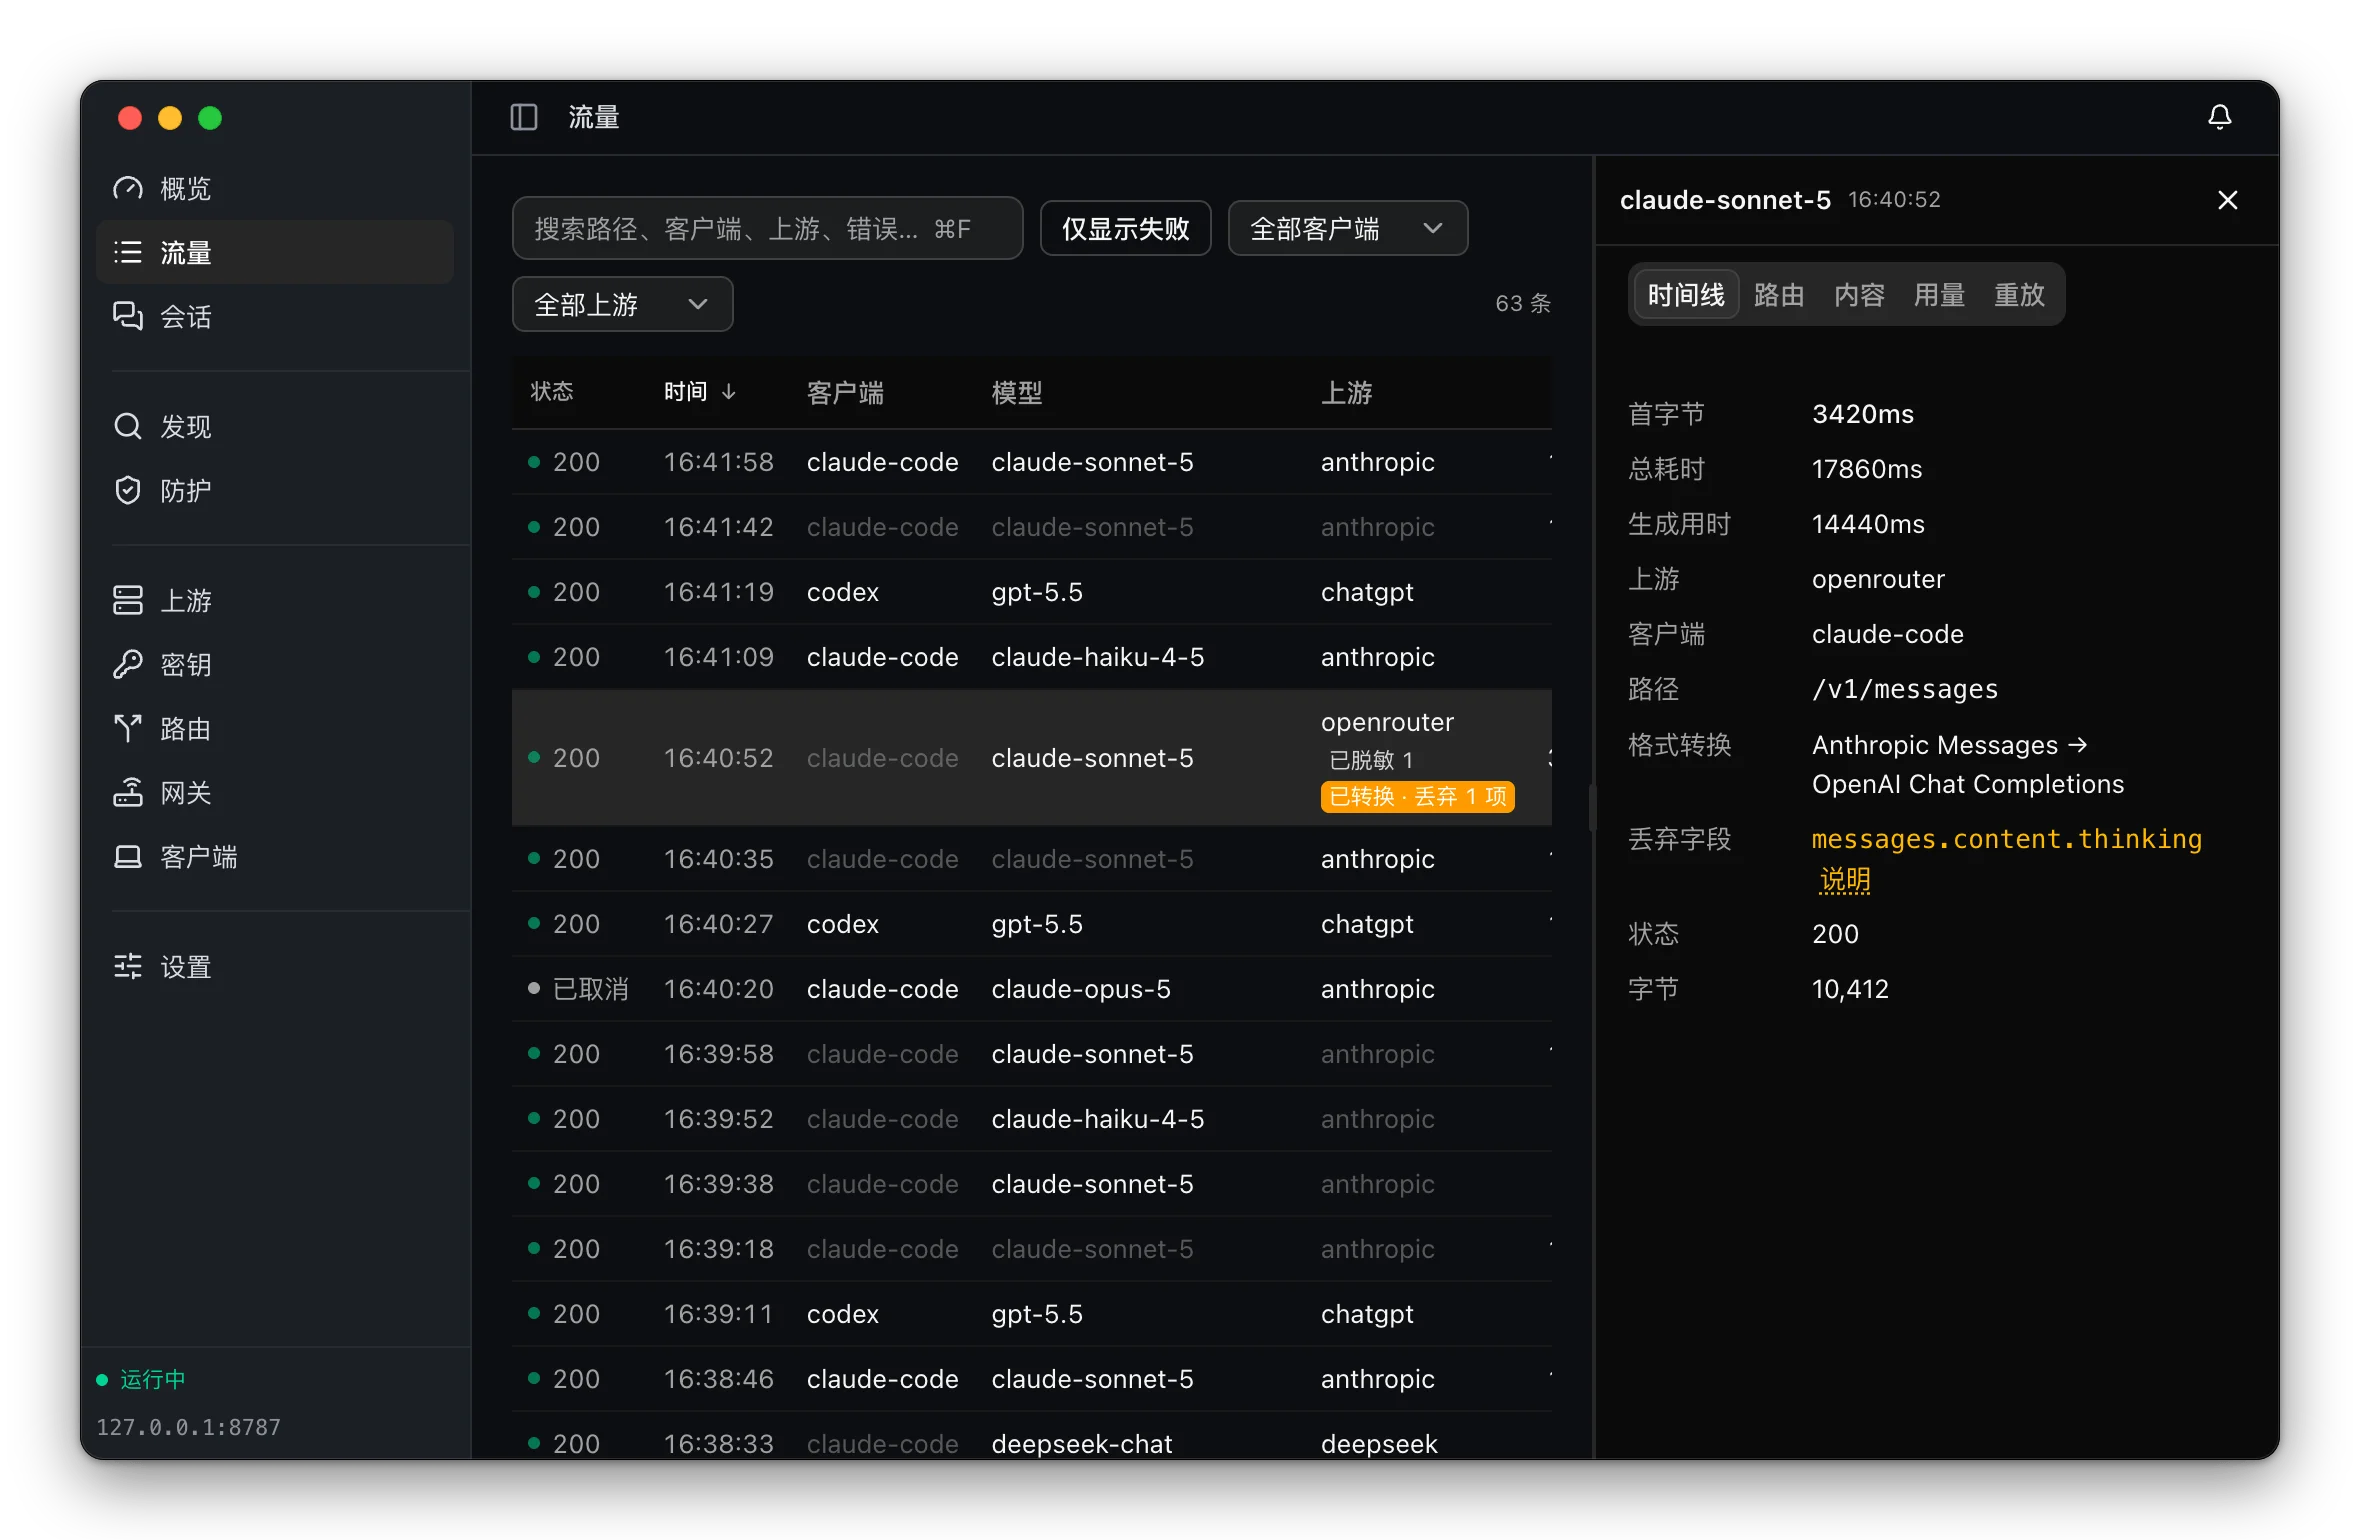Open 密钥 keys page
This screenshot has height=1540, width=2360.
[x=274, y=664]
